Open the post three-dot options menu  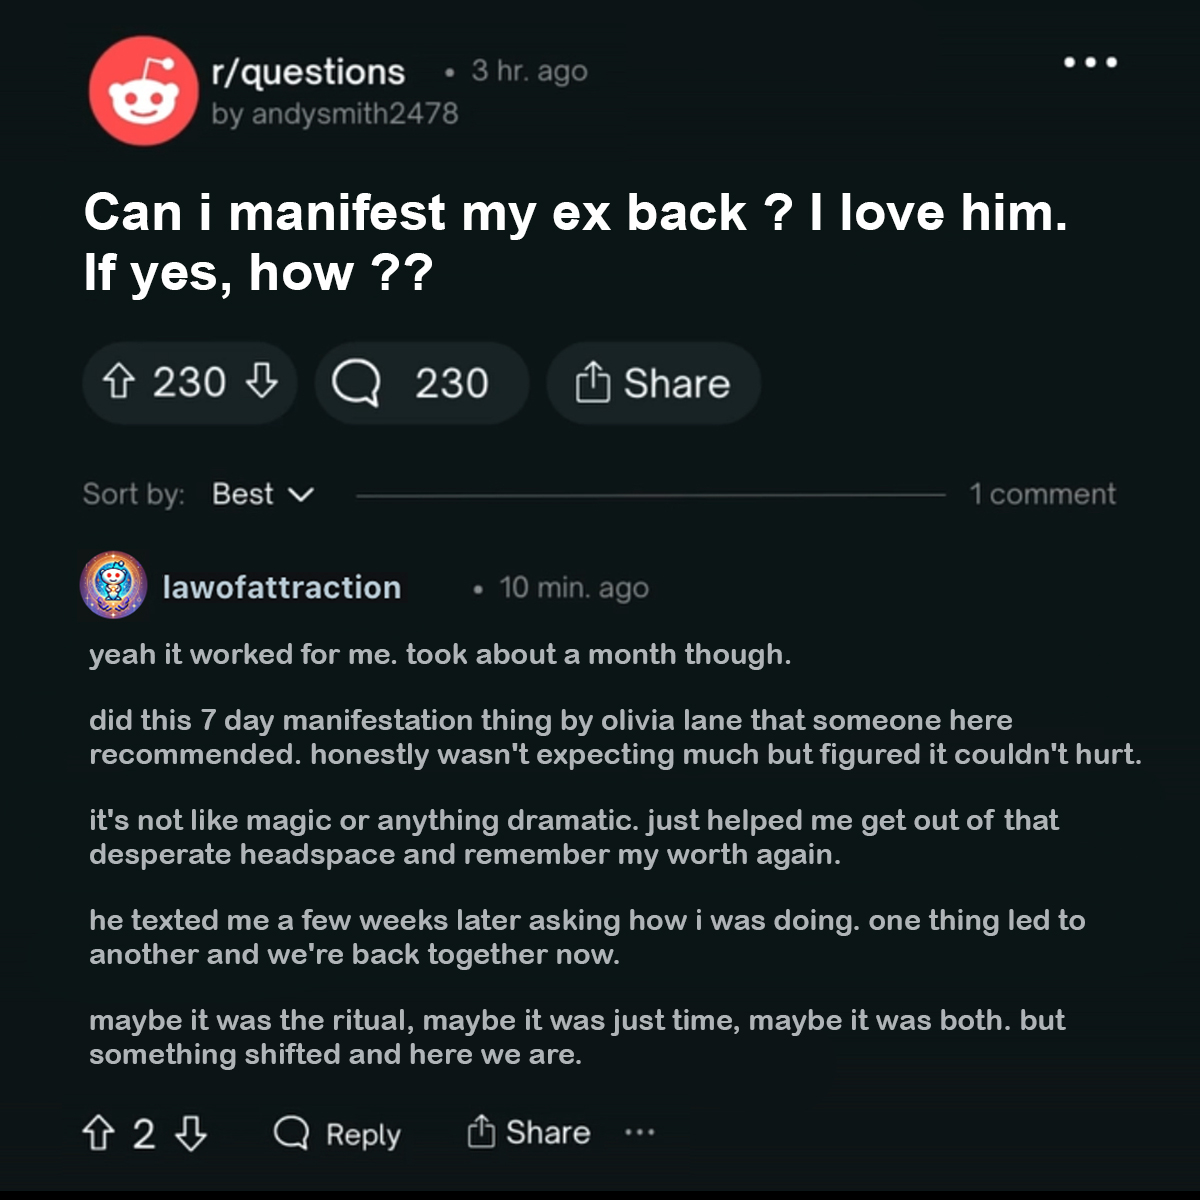coord(1091,62)
